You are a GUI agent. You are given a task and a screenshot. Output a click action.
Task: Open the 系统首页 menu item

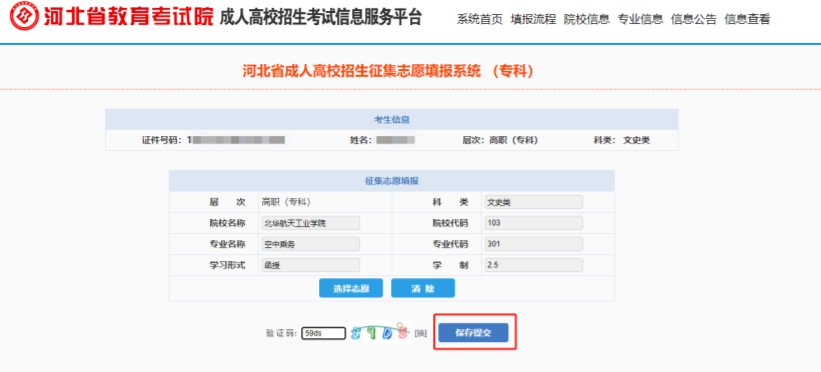(480, 20)
